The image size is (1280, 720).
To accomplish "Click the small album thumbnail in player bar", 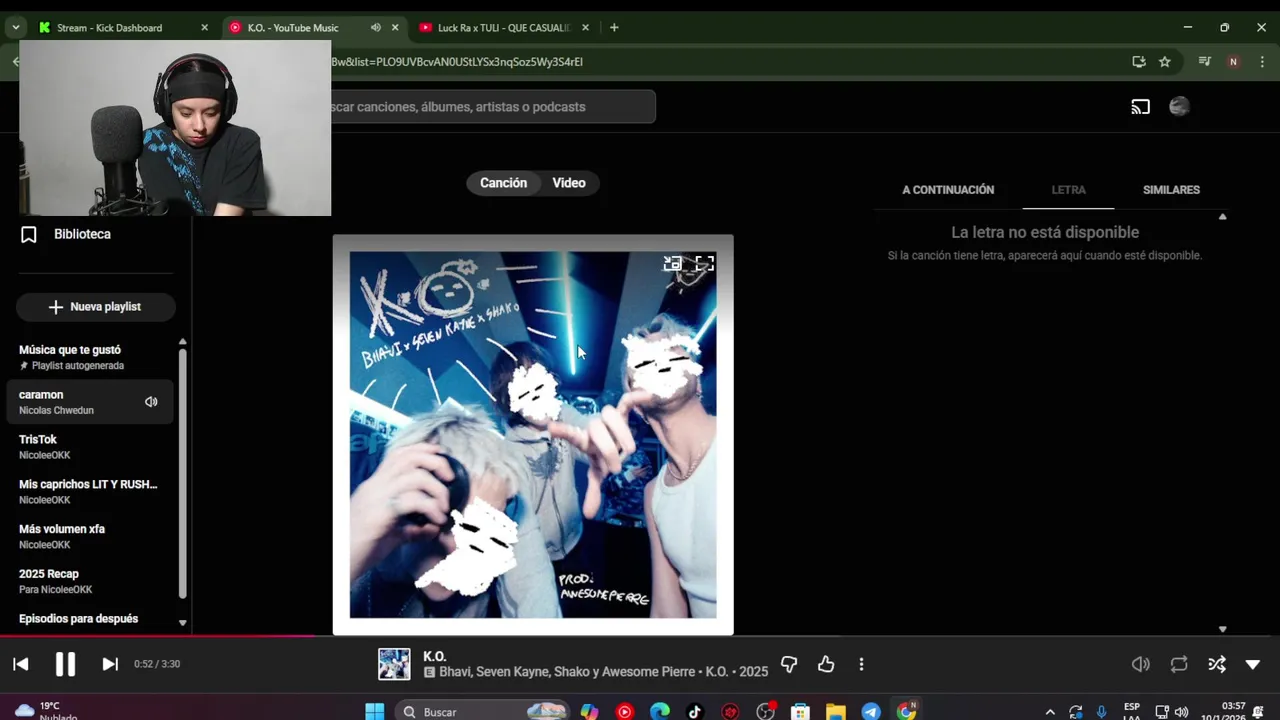I will [394, 664].
